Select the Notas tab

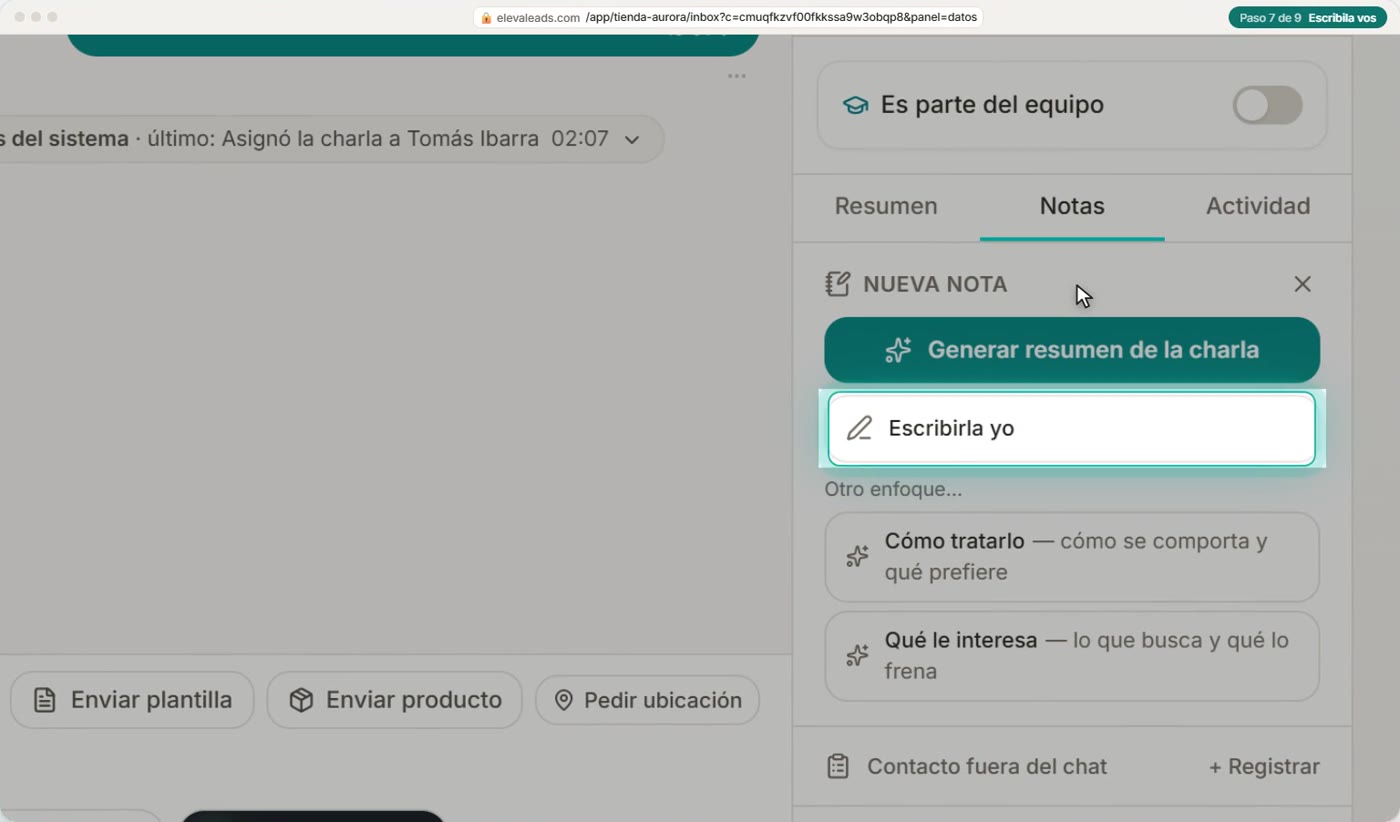tap(1072, 206)
